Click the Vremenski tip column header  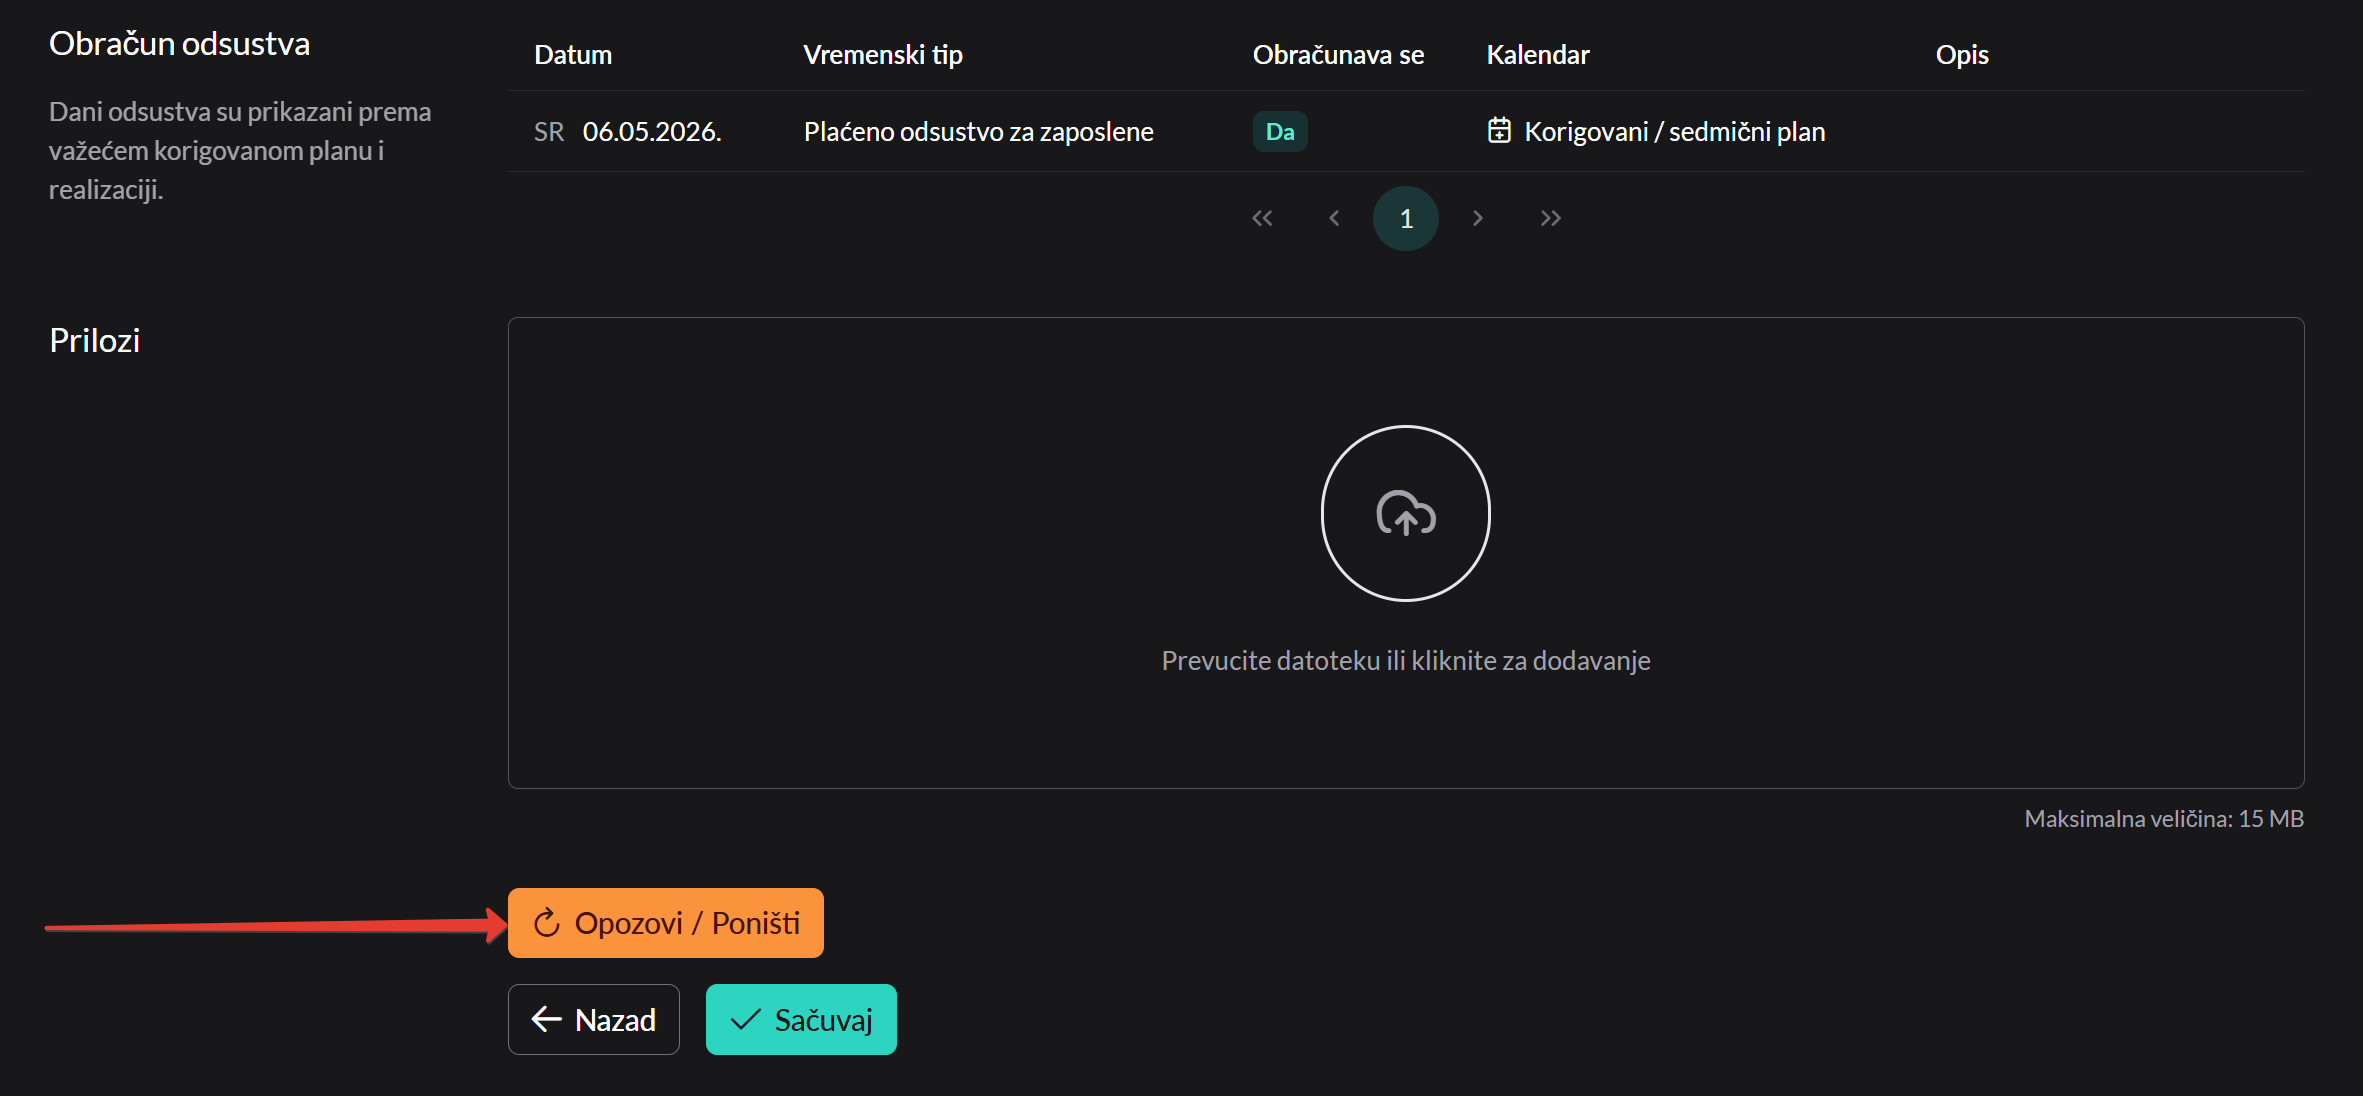pyautogui.click(x=882, y=54)
